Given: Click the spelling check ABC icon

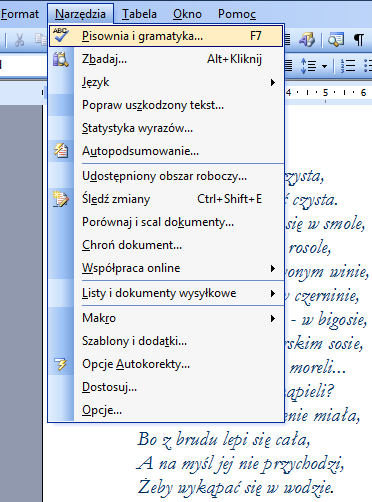Looking at the screenshot, I should coord(61,35).
